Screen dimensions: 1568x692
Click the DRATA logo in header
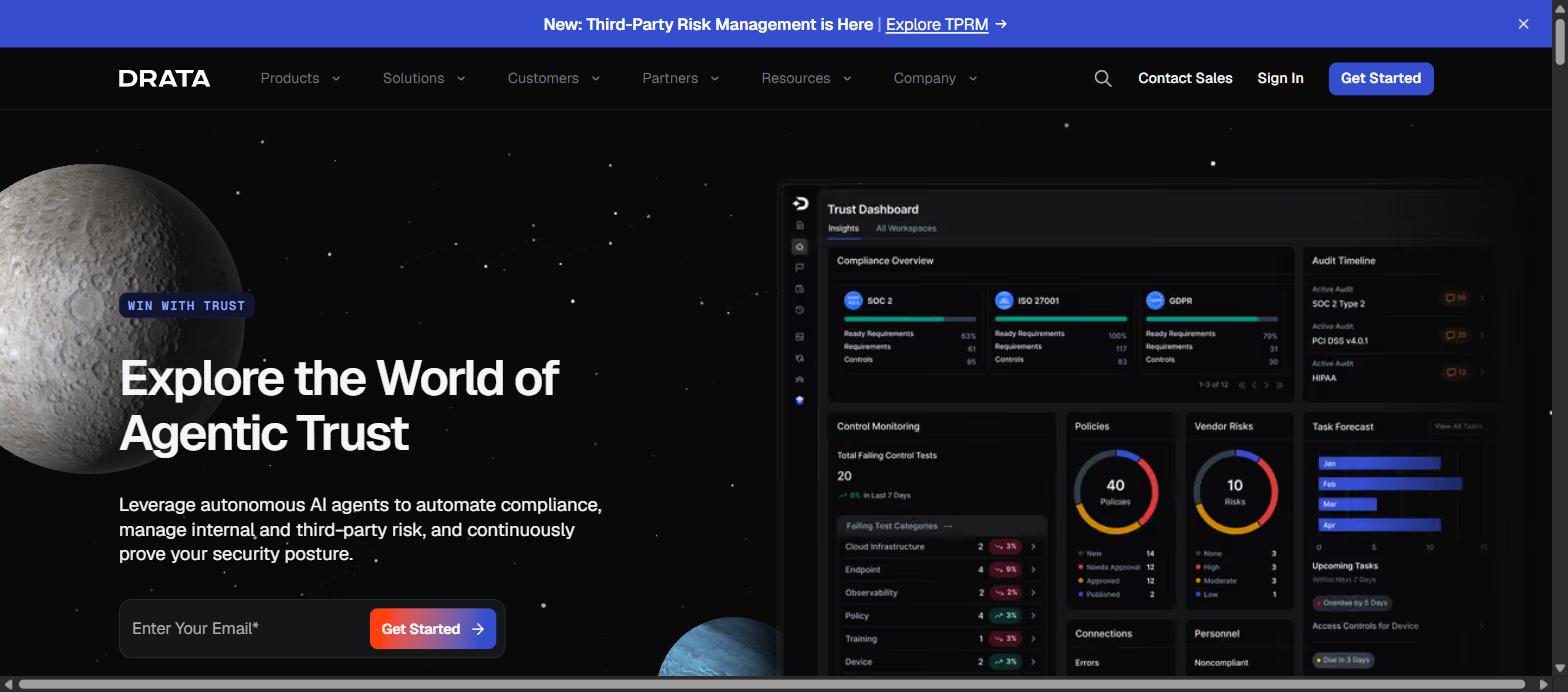click(x=164, y=78)
